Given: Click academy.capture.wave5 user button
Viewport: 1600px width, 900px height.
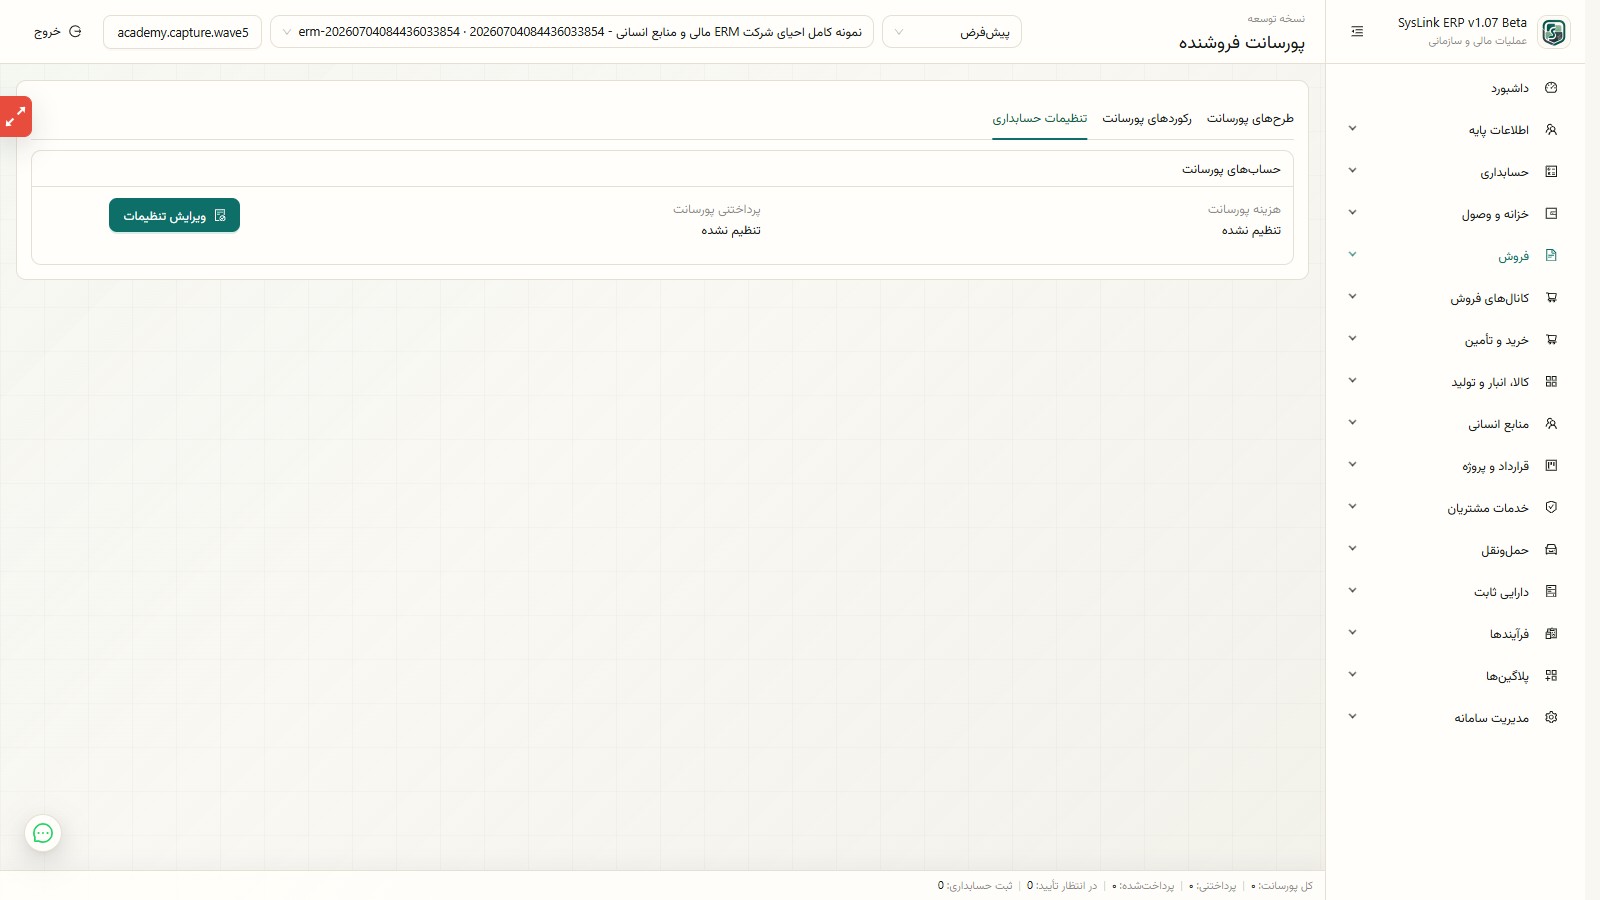Looking at the screenshot, I should pos(183,32).
